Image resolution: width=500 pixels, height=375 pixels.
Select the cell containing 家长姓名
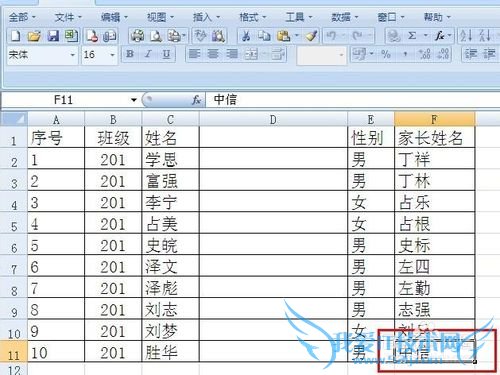tap(434, 137)
